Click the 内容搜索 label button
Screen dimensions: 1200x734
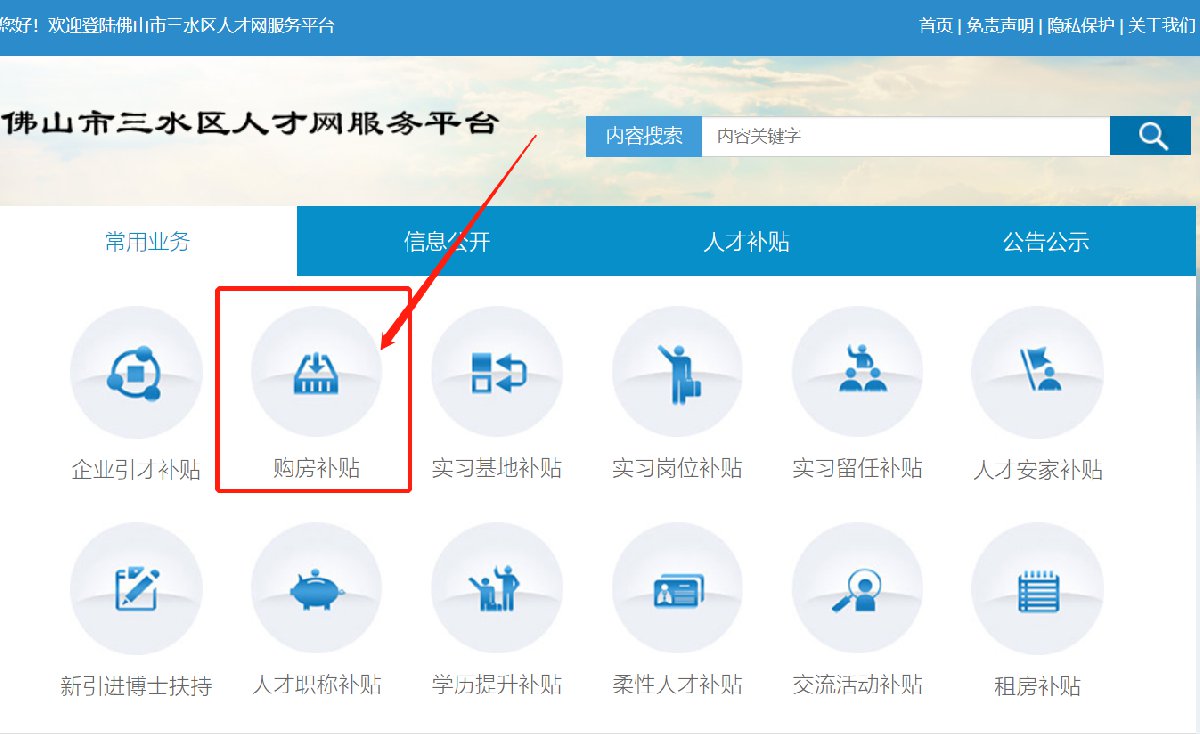(x=644, y=136)
